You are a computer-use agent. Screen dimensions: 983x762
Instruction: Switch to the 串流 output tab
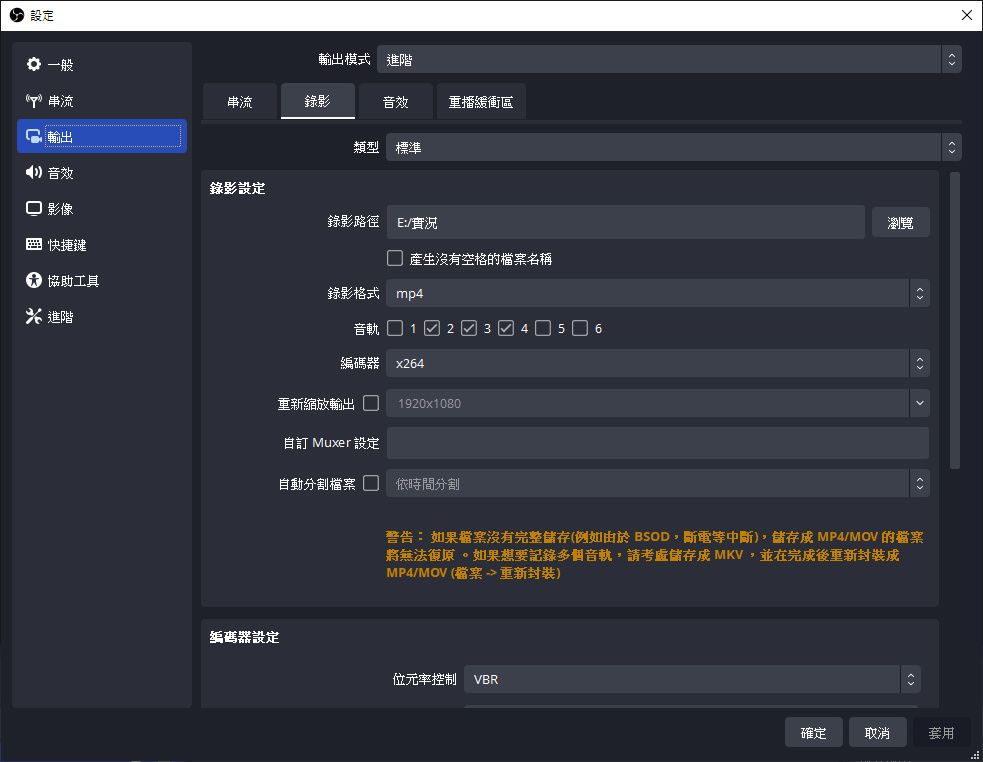[x=240, y=101]
